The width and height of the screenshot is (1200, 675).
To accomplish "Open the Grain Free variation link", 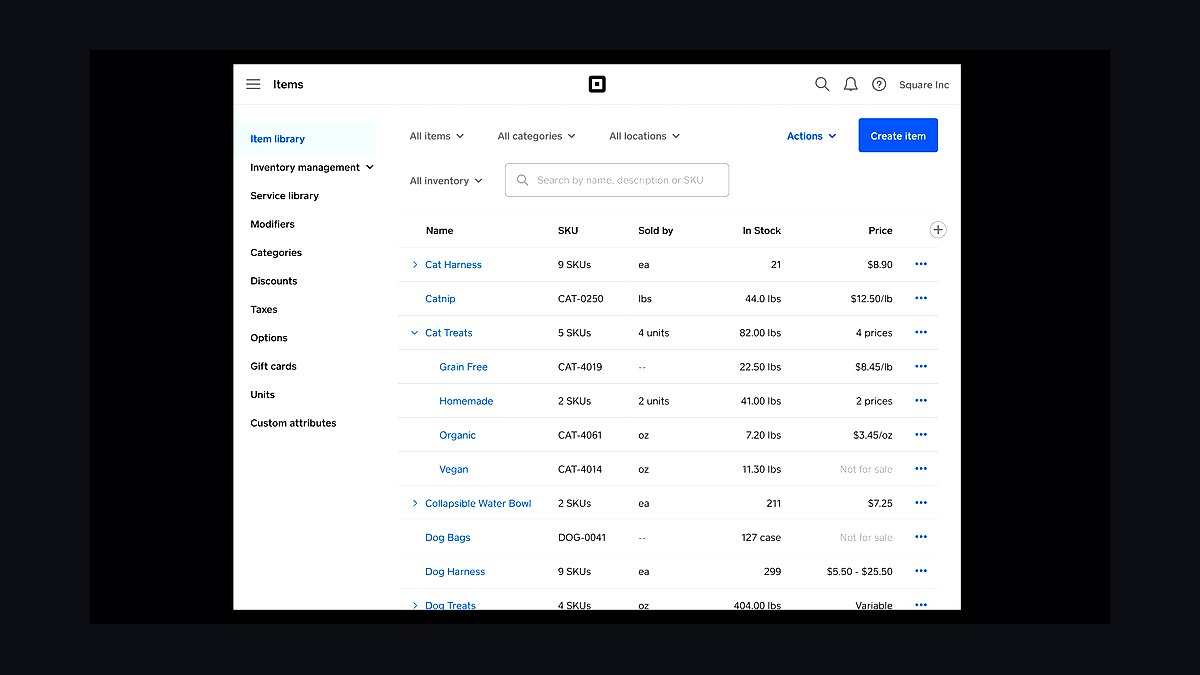I will coord(463,367).
